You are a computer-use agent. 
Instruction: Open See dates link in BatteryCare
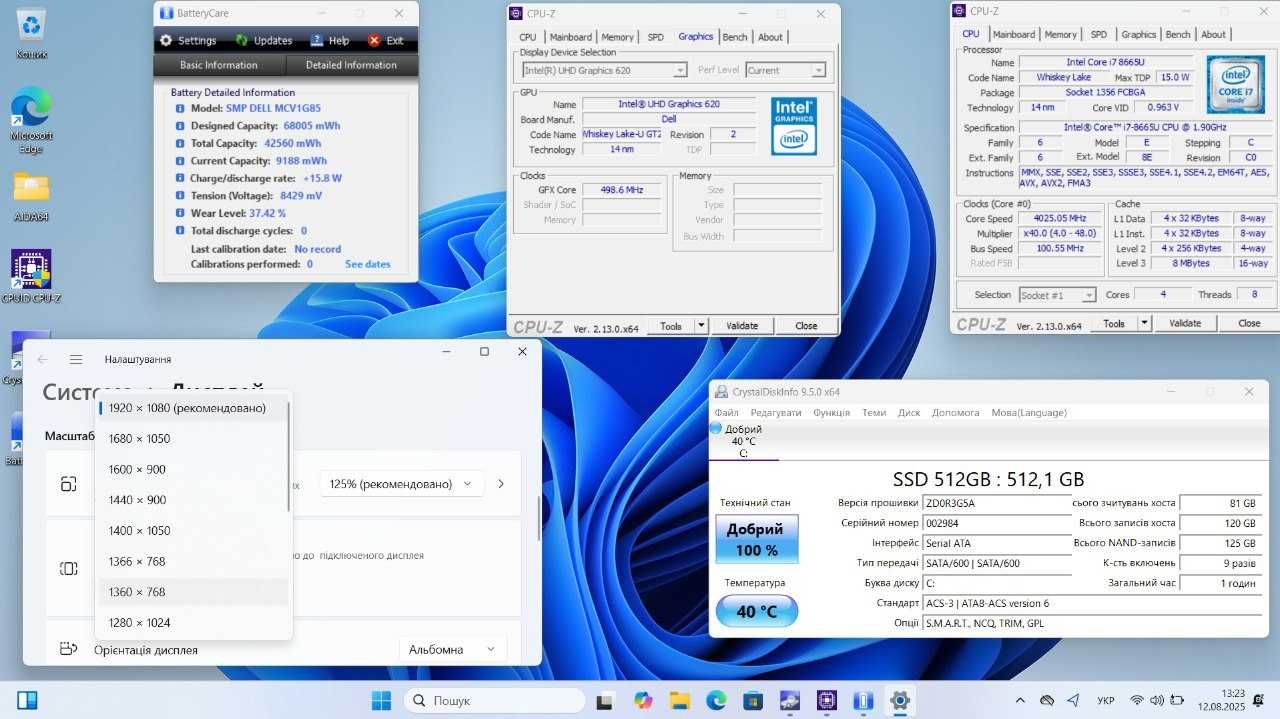[368, 264]
